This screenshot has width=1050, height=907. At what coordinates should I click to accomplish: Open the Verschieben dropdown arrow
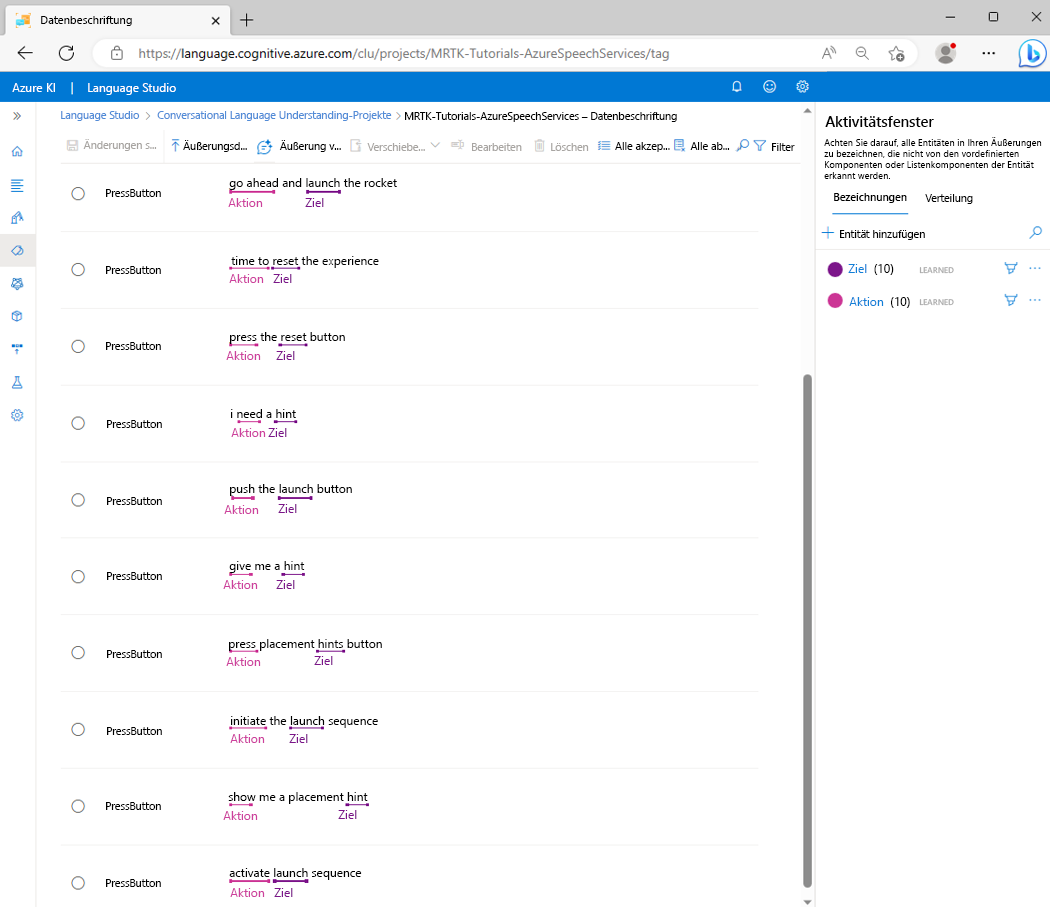pyautogui.click(x=435, y=146)
